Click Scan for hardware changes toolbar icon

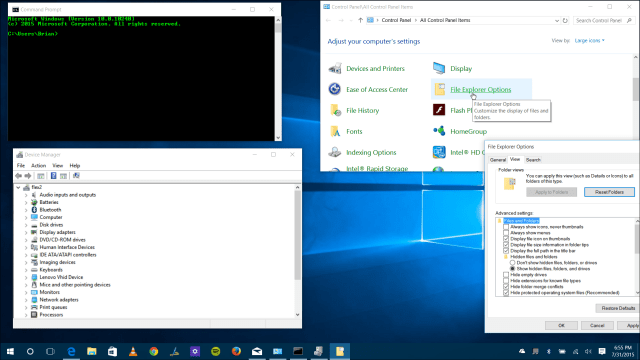(x=76, y=176)
